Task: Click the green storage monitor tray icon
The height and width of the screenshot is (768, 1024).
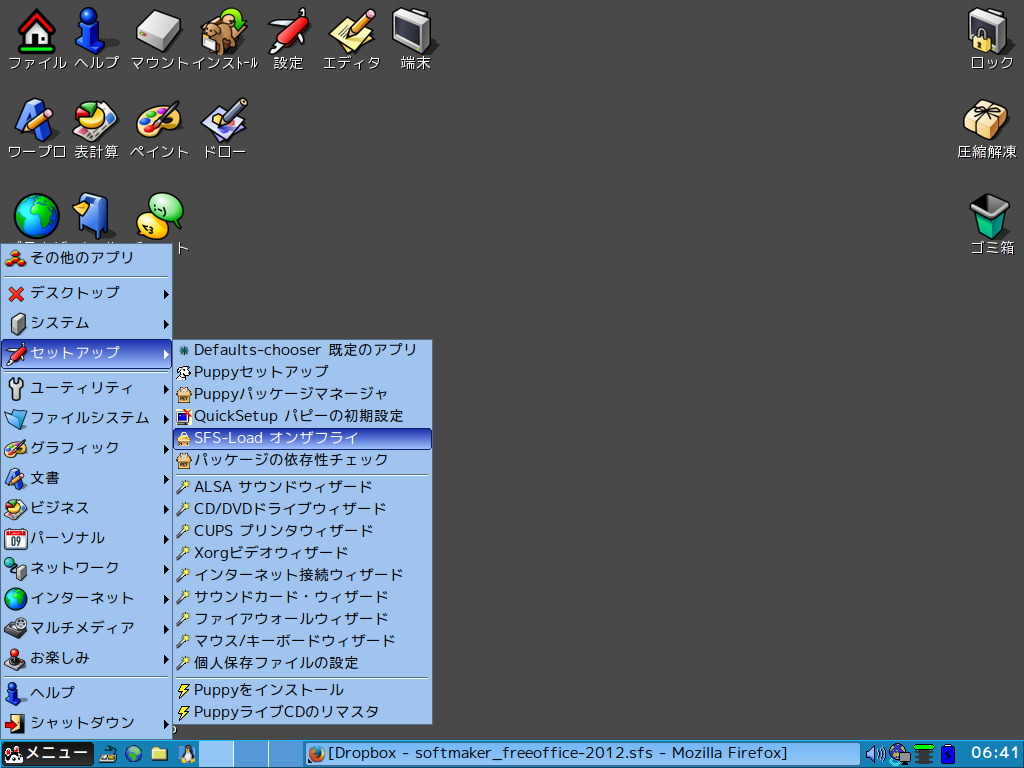Action: (924, 754)
